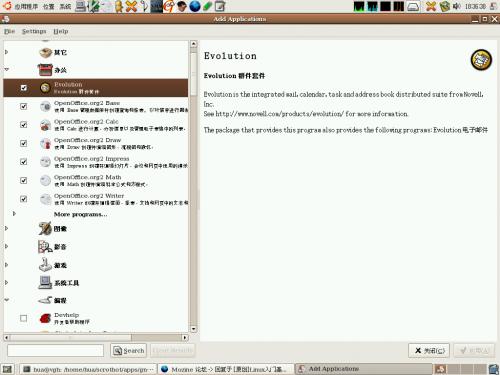Click the large Evolution icon in the description pane

coord(481,60)
